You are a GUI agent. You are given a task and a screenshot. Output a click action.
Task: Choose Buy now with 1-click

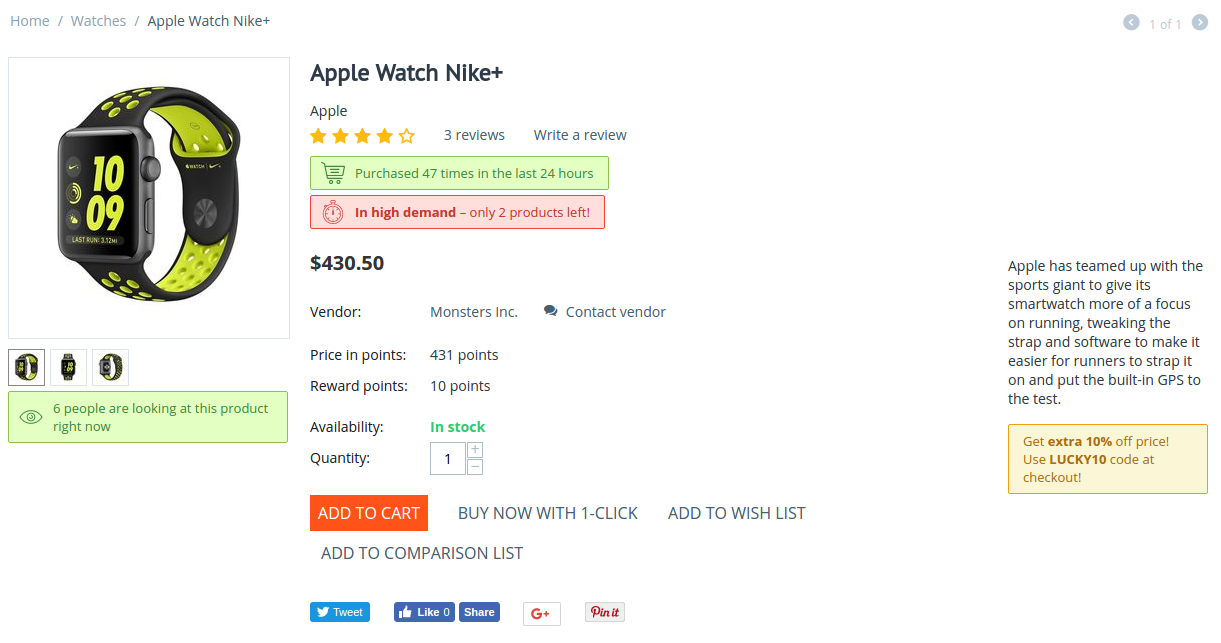click(x=548, y=513)
